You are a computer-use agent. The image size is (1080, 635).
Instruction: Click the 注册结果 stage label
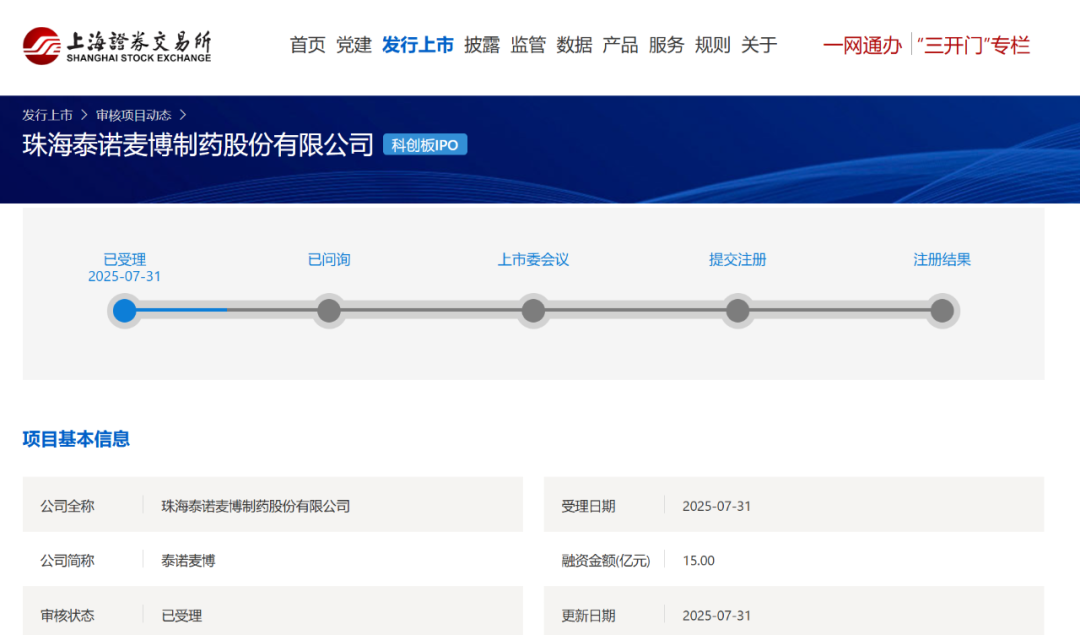[942, 260]
